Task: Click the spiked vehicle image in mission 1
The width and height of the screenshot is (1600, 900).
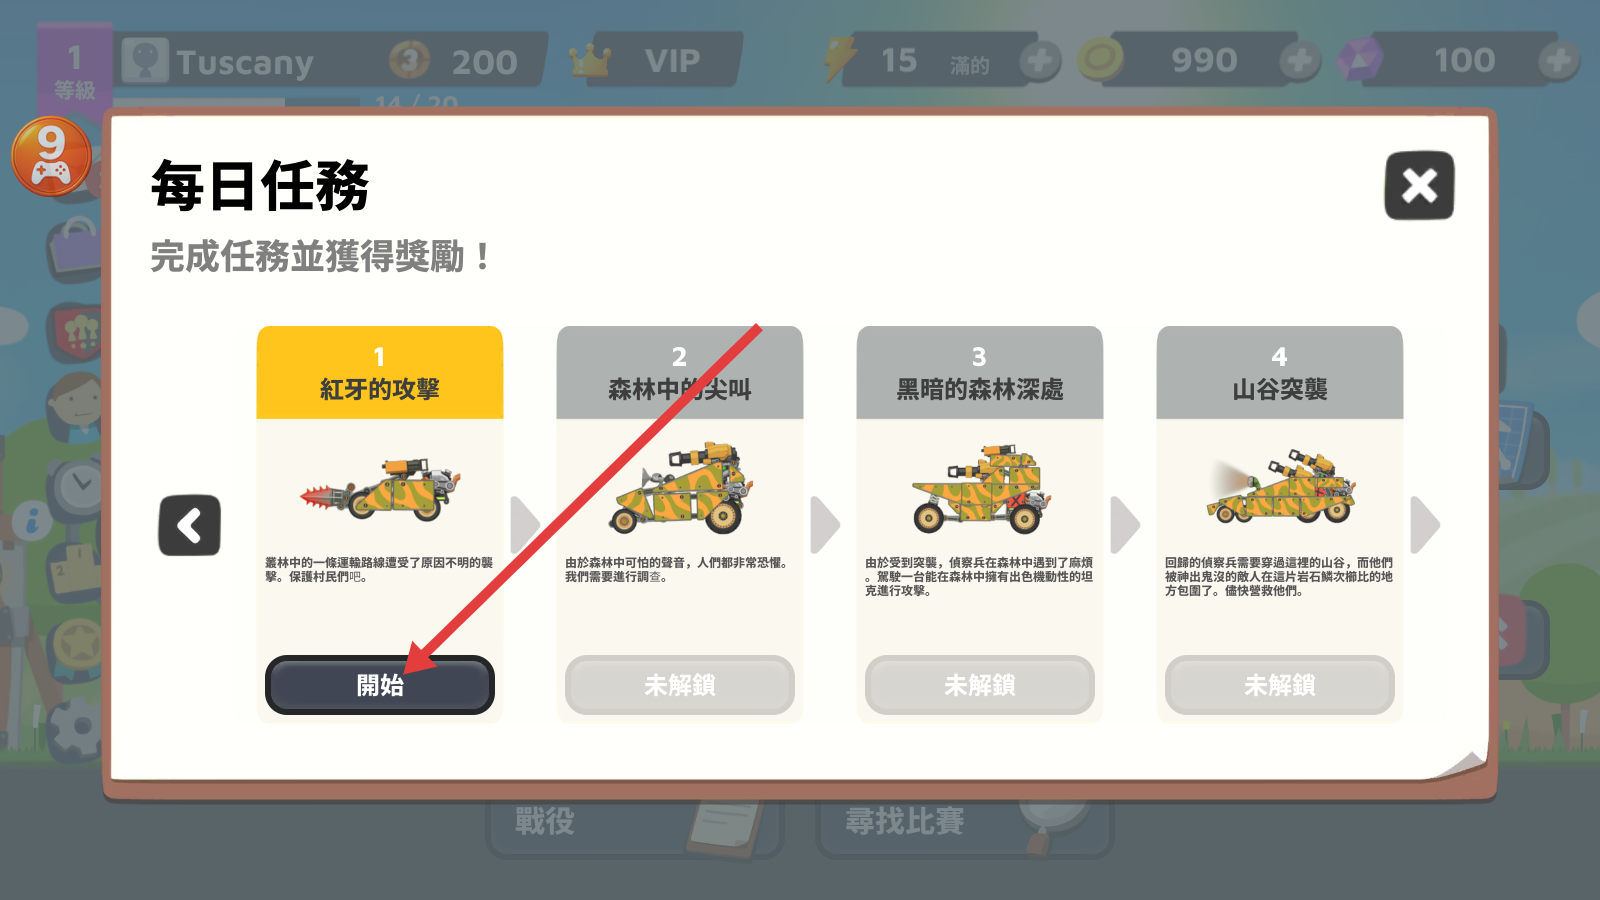Action: click(380, 489)
